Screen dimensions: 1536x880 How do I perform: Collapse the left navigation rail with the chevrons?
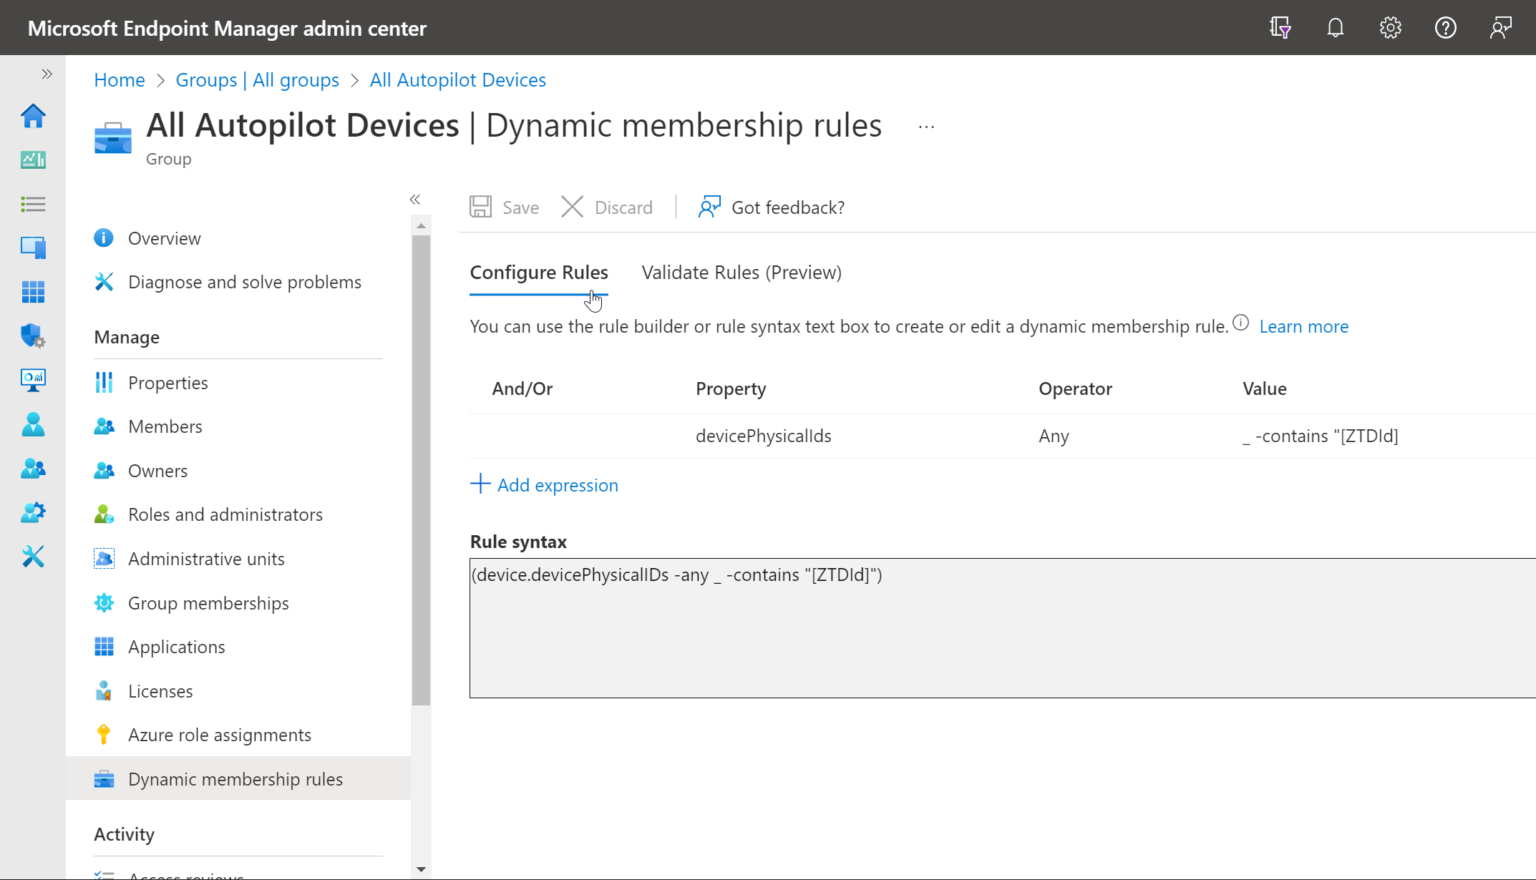[46, 73]
